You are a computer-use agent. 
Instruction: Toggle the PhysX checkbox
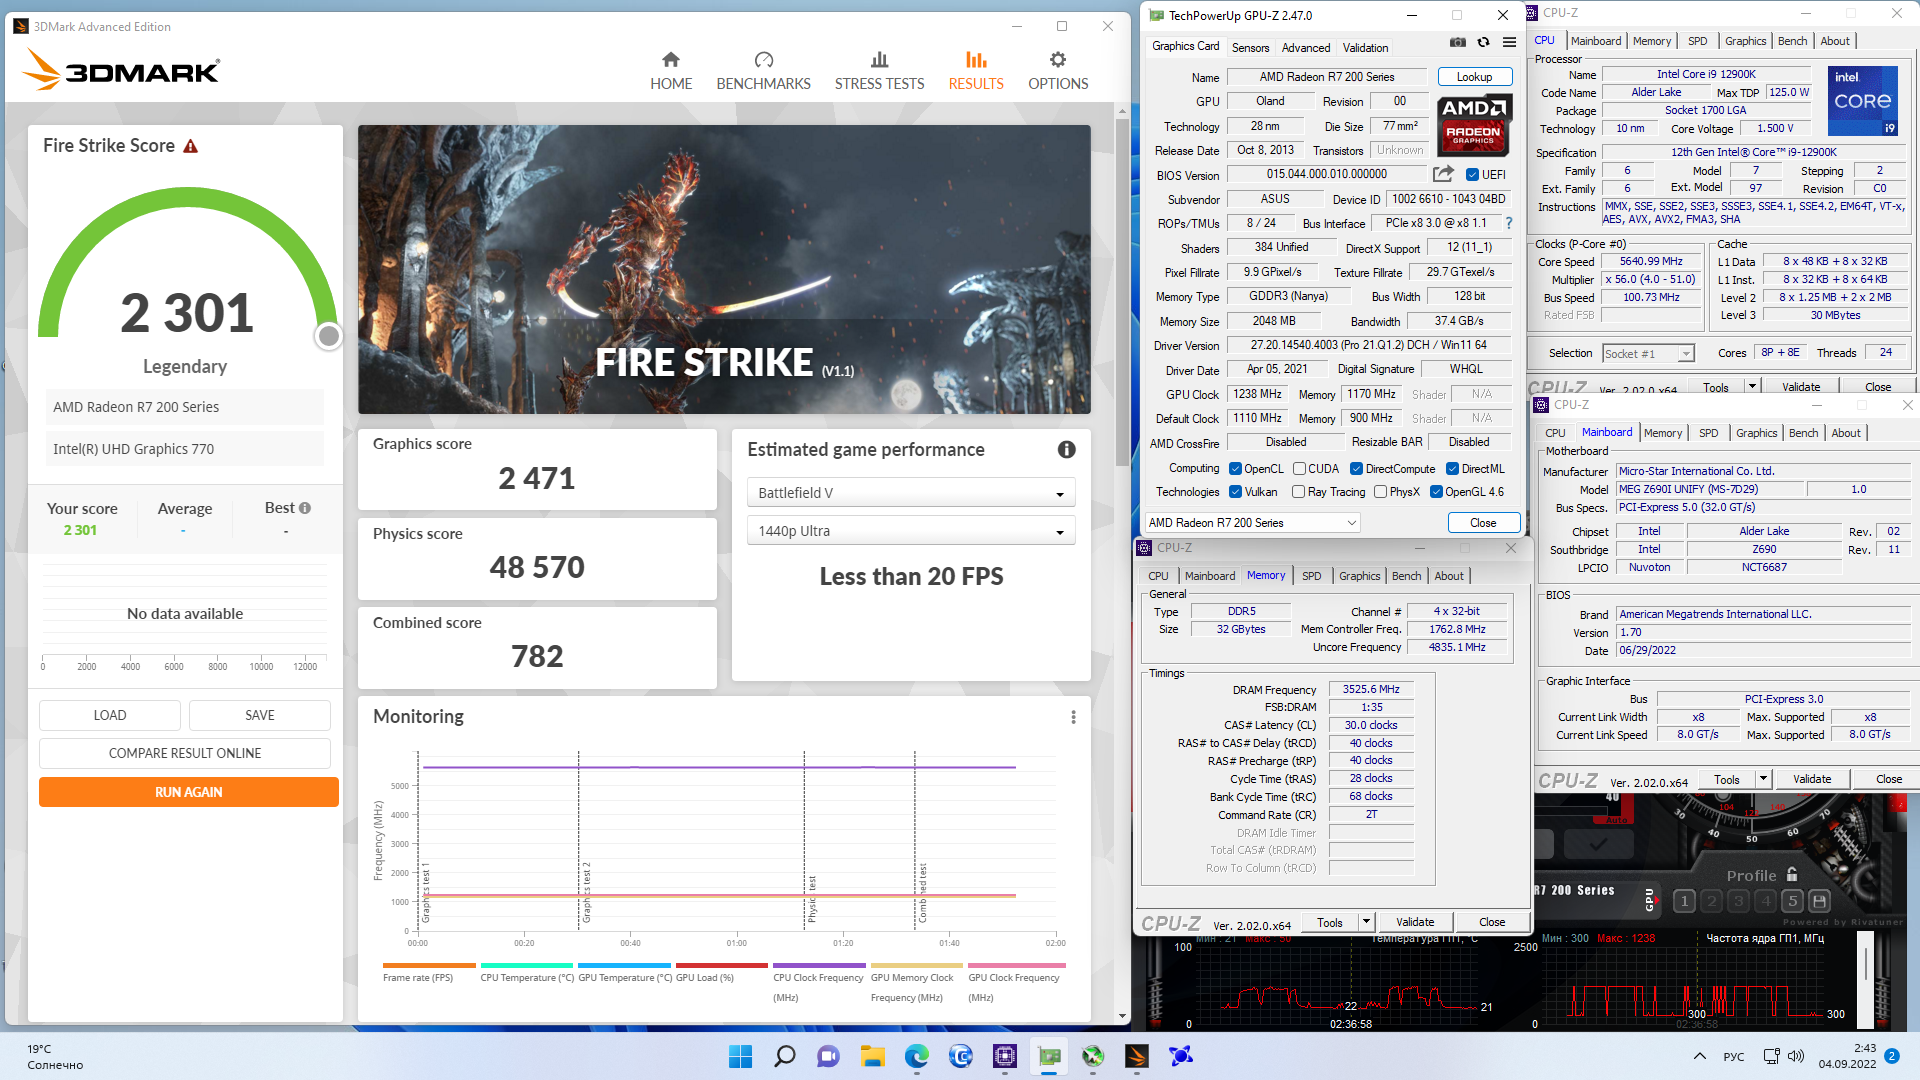[1380, 492]
